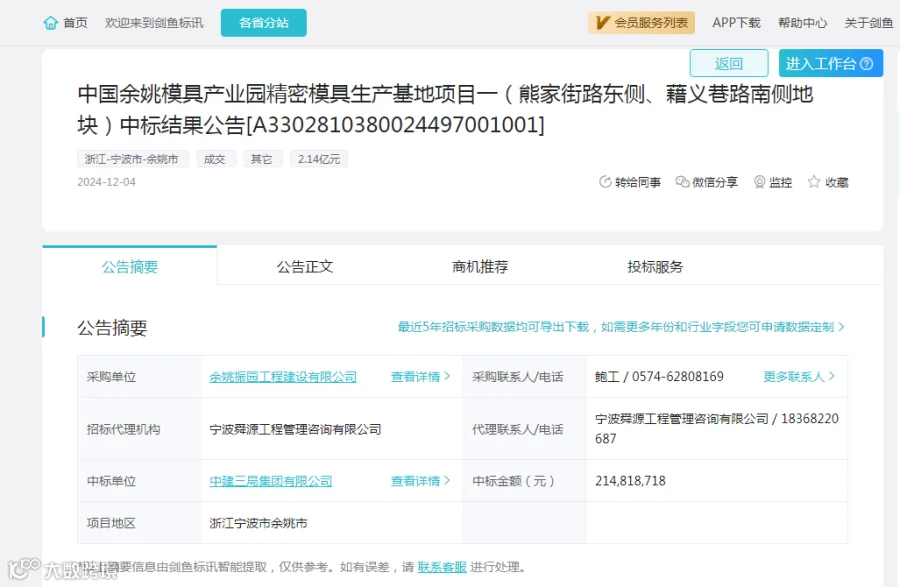
Task: Click the home icon next to 首页
Action: point(51,23)
